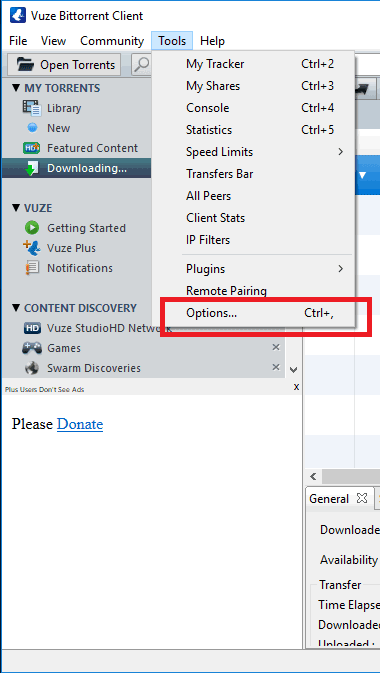Click the Getting Started play icon
The width and height of the screenshot is (380, 673).
[x=32, y=228]
